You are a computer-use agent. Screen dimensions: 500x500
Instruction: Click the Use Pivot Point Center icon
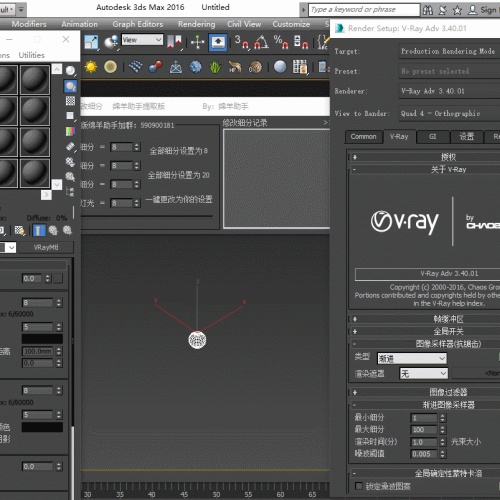[174, 42]
